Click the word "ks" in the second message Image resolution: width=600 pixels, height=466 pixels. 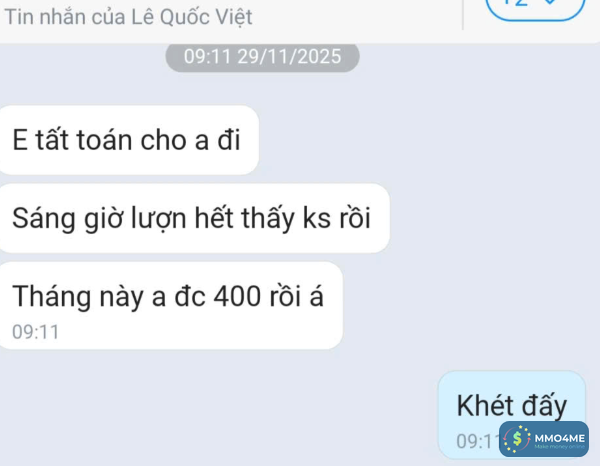317,218
